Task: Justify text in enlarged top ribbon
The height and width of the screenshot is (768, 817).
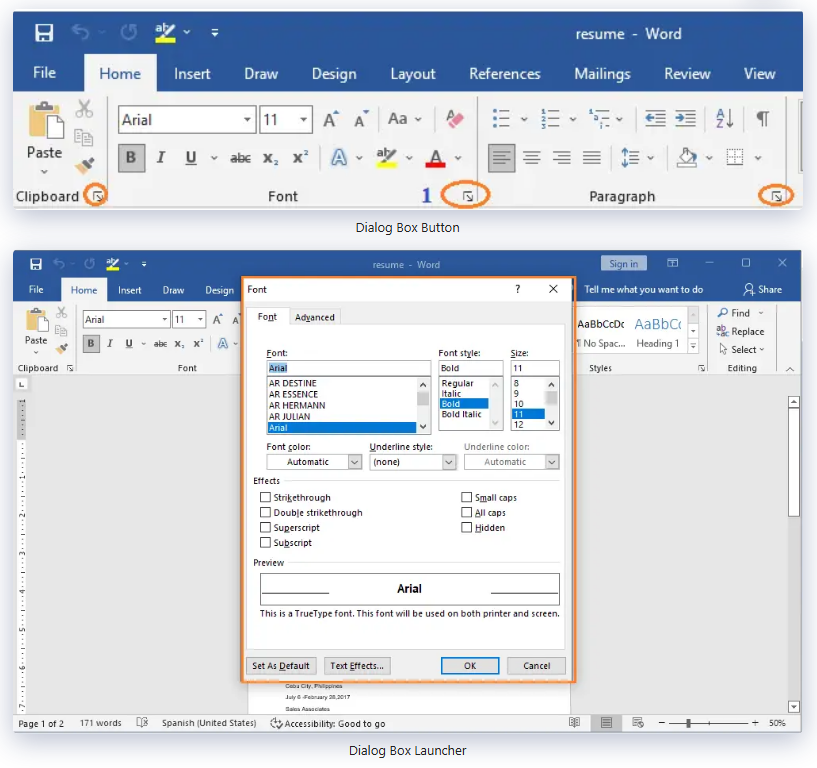Action: pos(592,157)
